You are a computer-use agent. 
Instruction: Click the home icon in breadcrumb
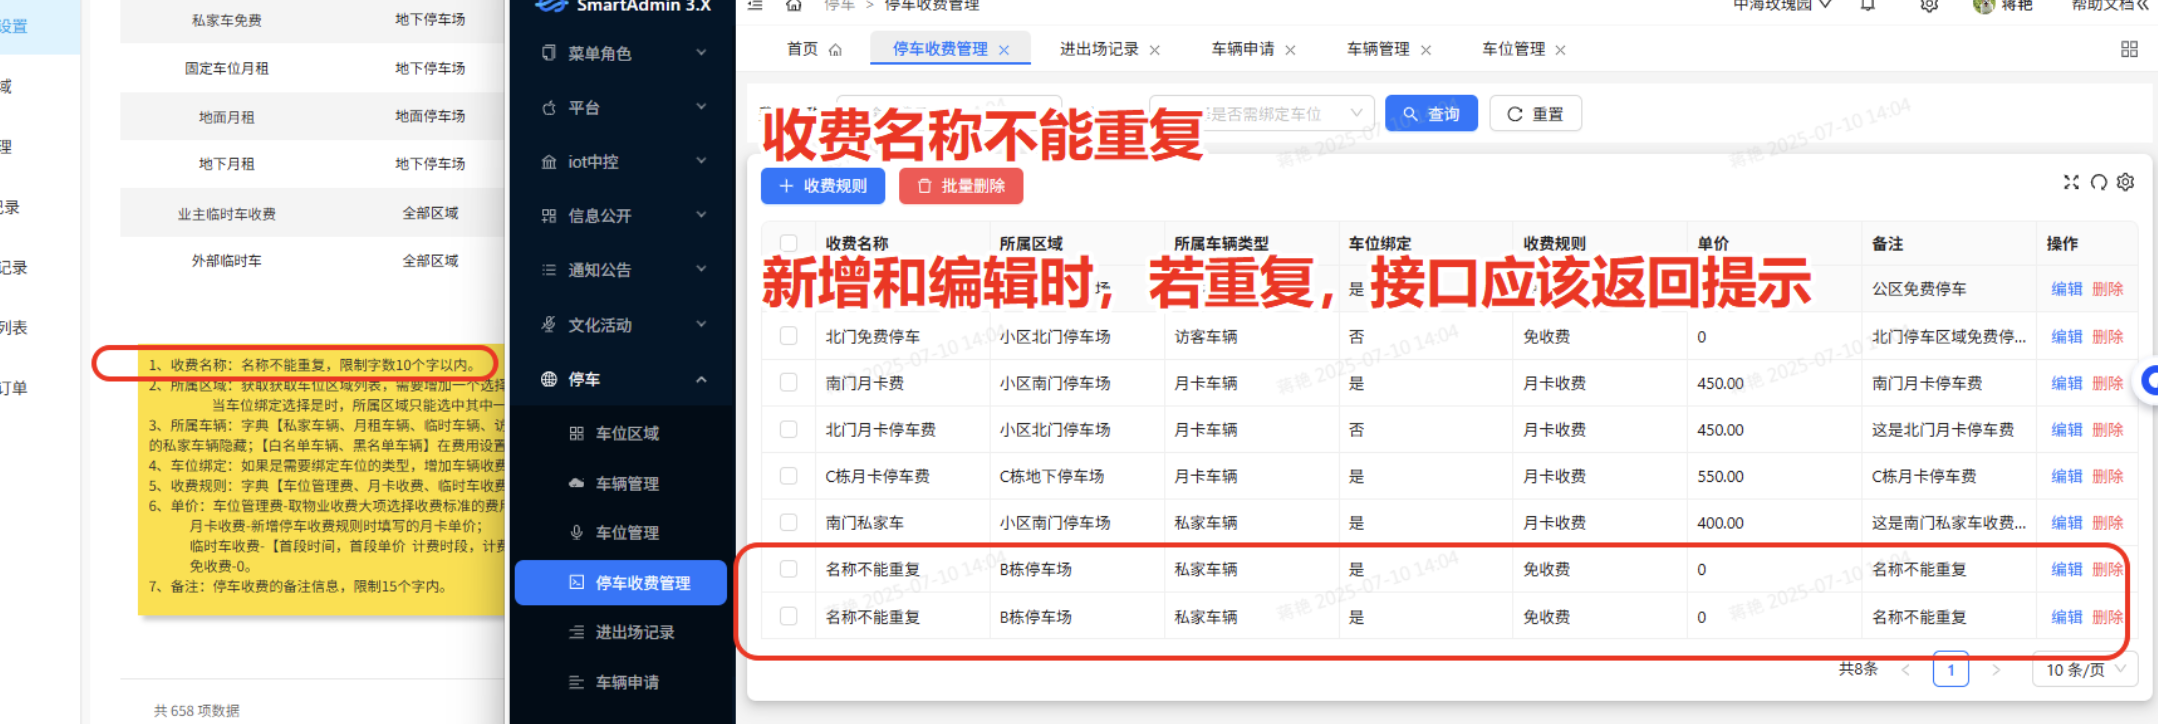(x=793, y=5)
